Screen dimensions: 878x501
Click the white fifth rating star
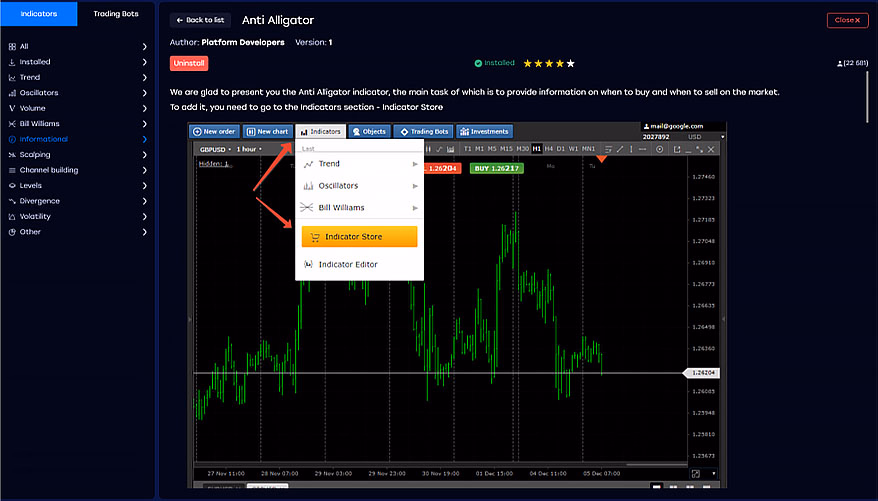coord(571,63)
